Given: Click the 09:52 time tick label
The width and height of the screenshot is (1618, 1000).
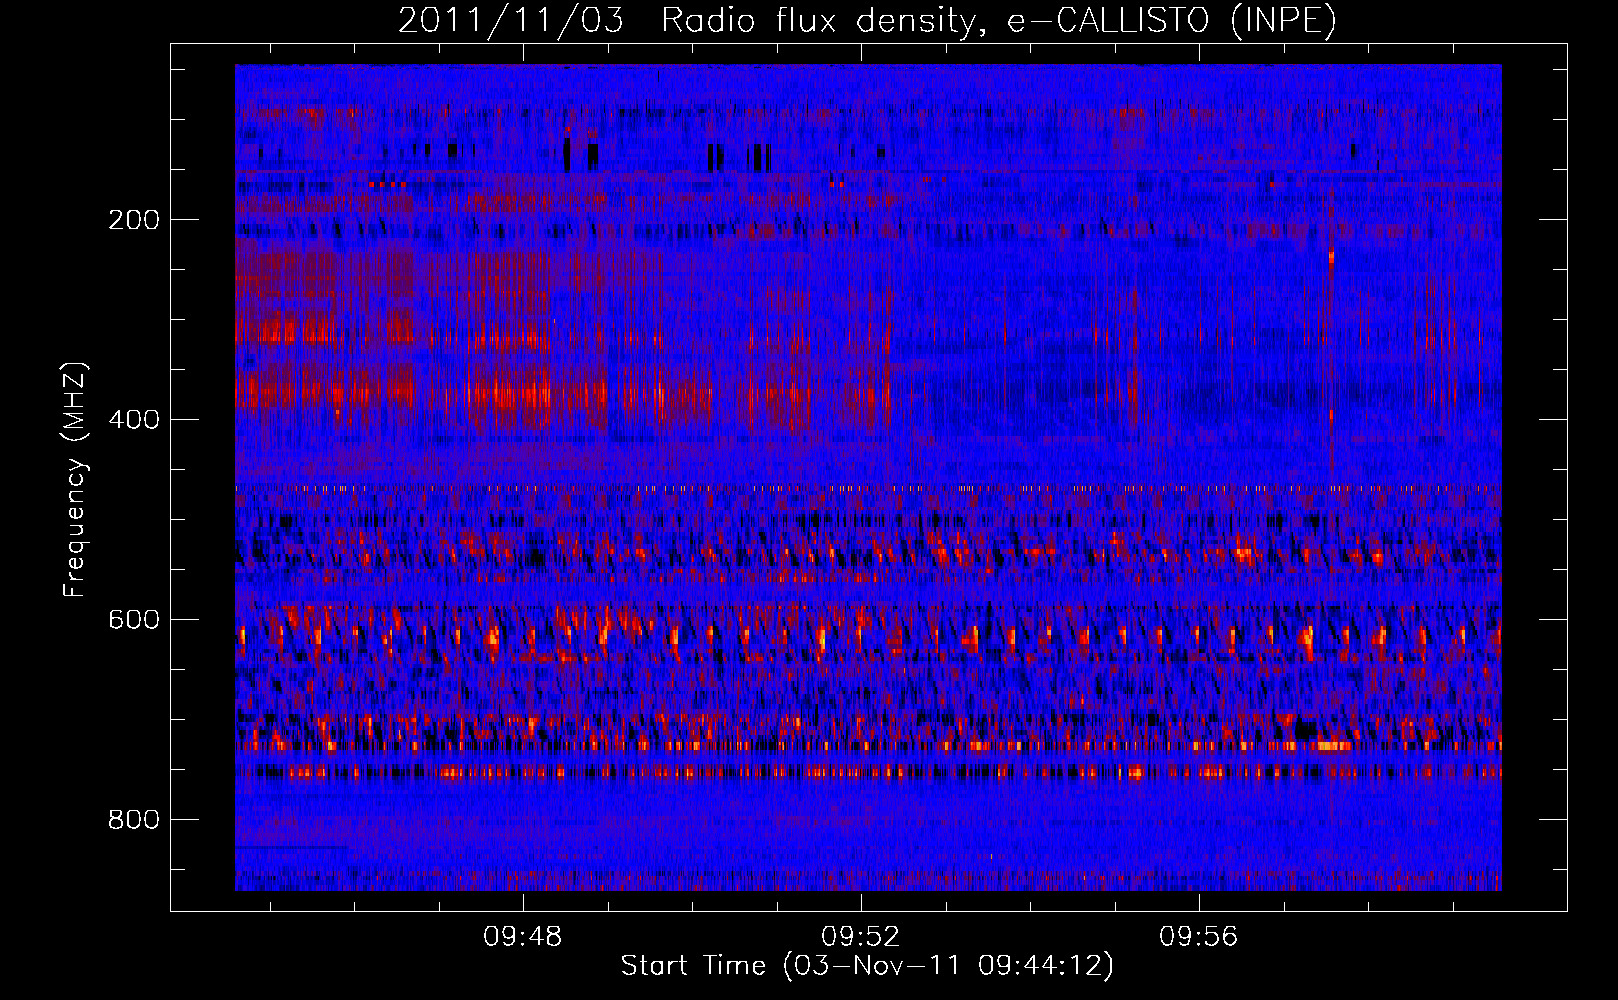Looking at the screenshot, I should (x=861, y=936).
